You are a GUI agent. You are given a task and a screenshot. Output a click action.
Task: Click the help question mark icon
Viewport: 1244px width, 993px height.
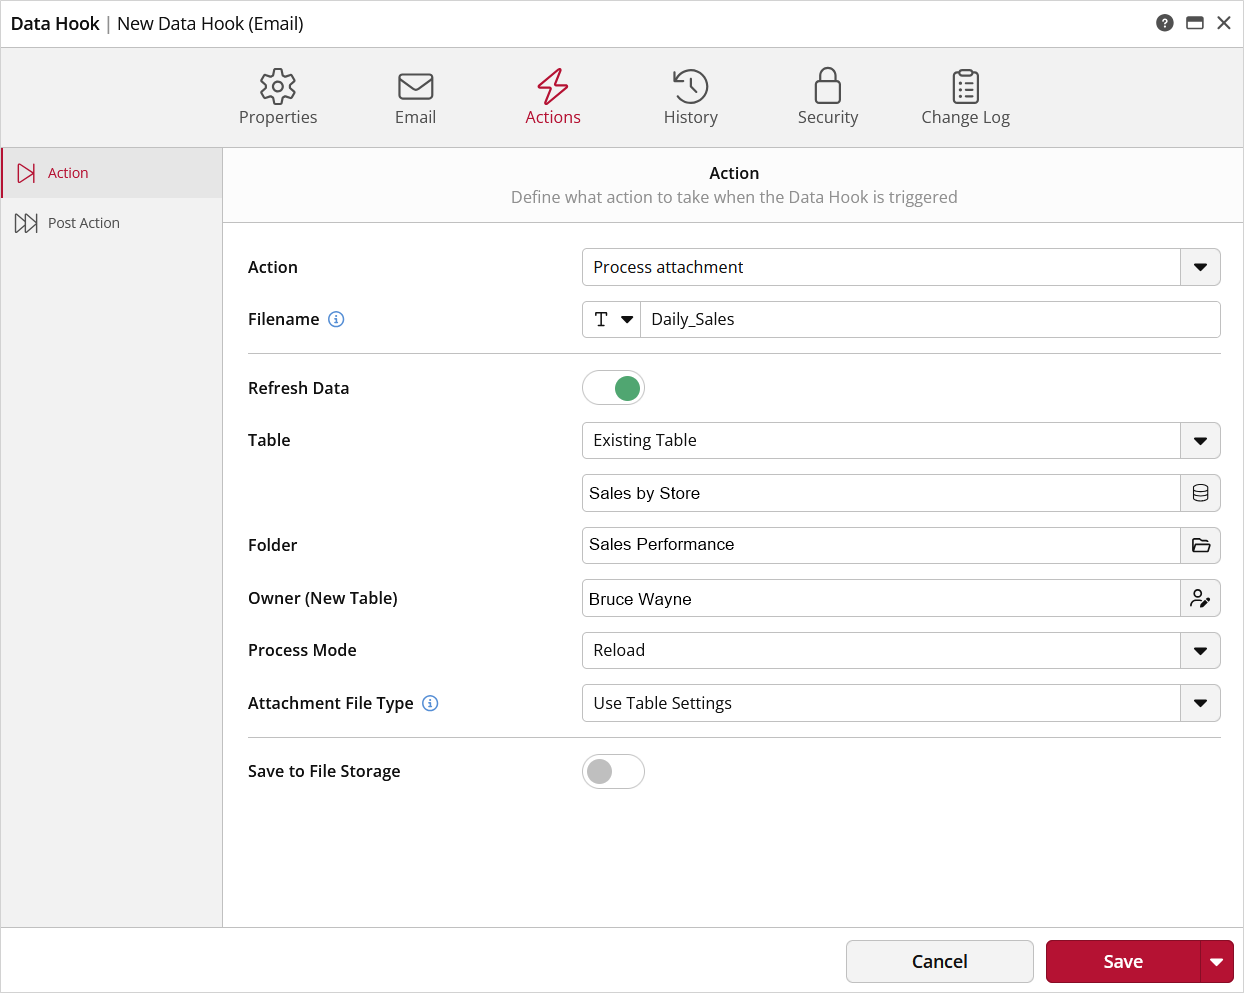(1165, 23)
